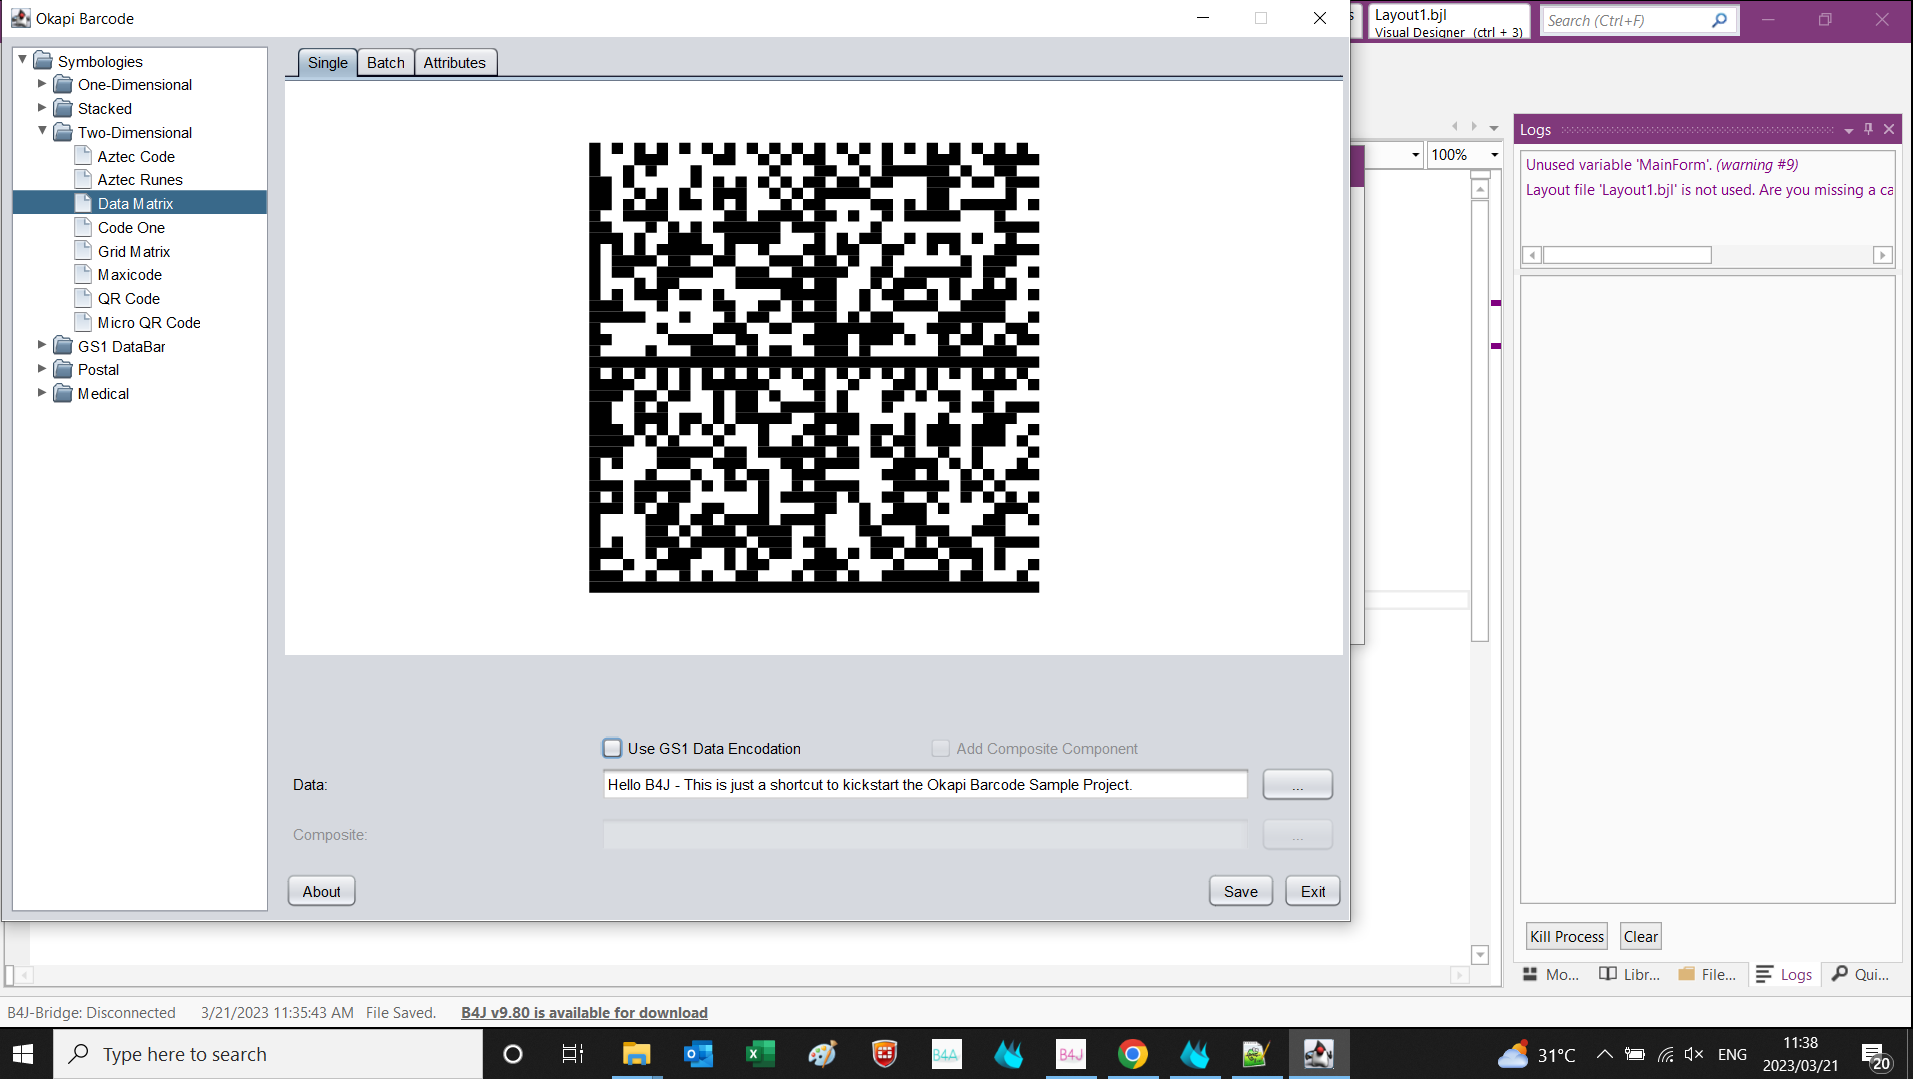
Task: Switch to the Attributes tab
Action: 454,62
